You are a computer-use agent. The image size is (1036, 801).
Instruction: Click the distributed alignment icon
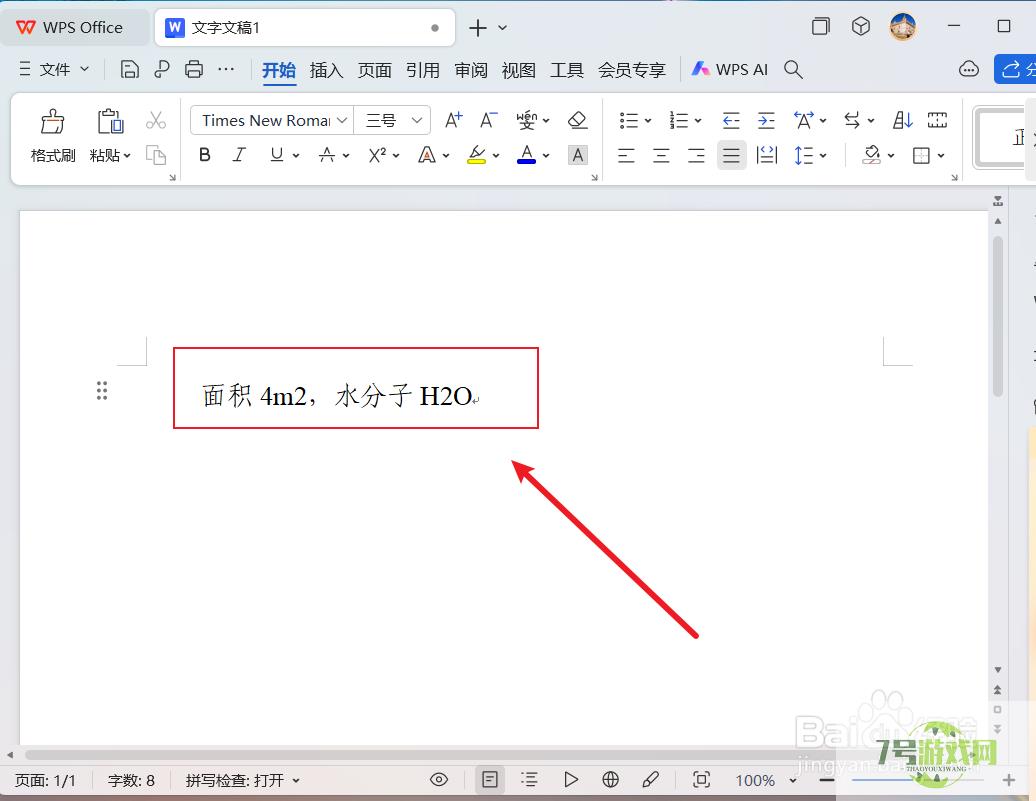[x=766, y=155]
